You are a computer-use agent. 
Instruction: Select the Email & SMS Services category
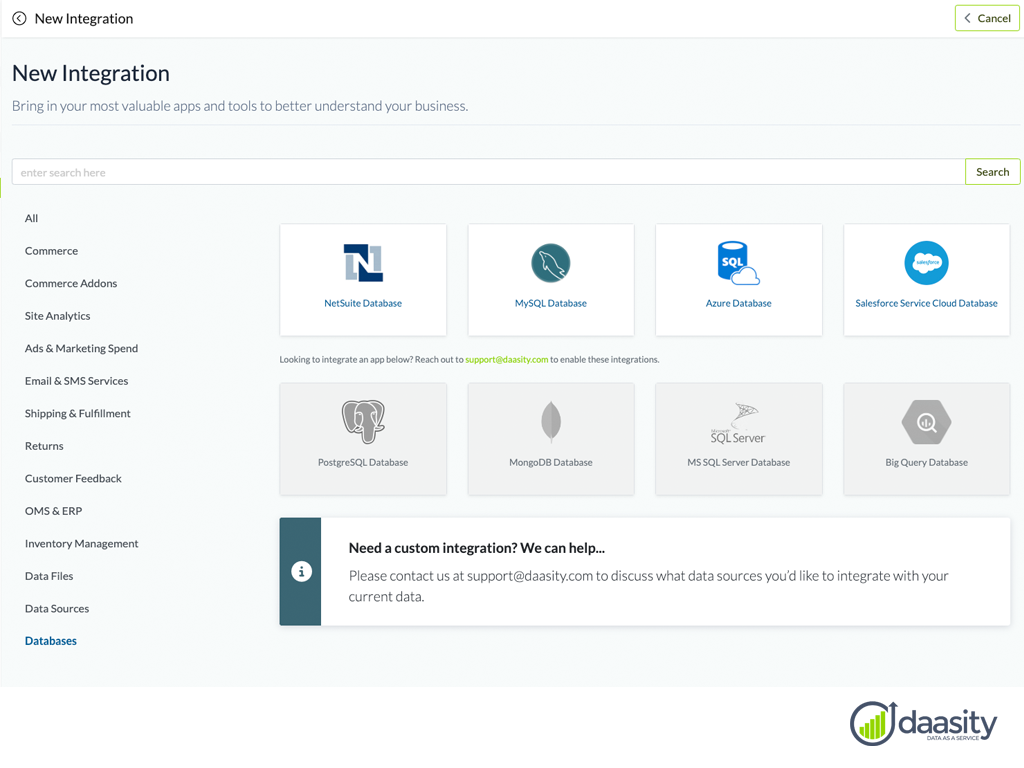pos(76,381)
